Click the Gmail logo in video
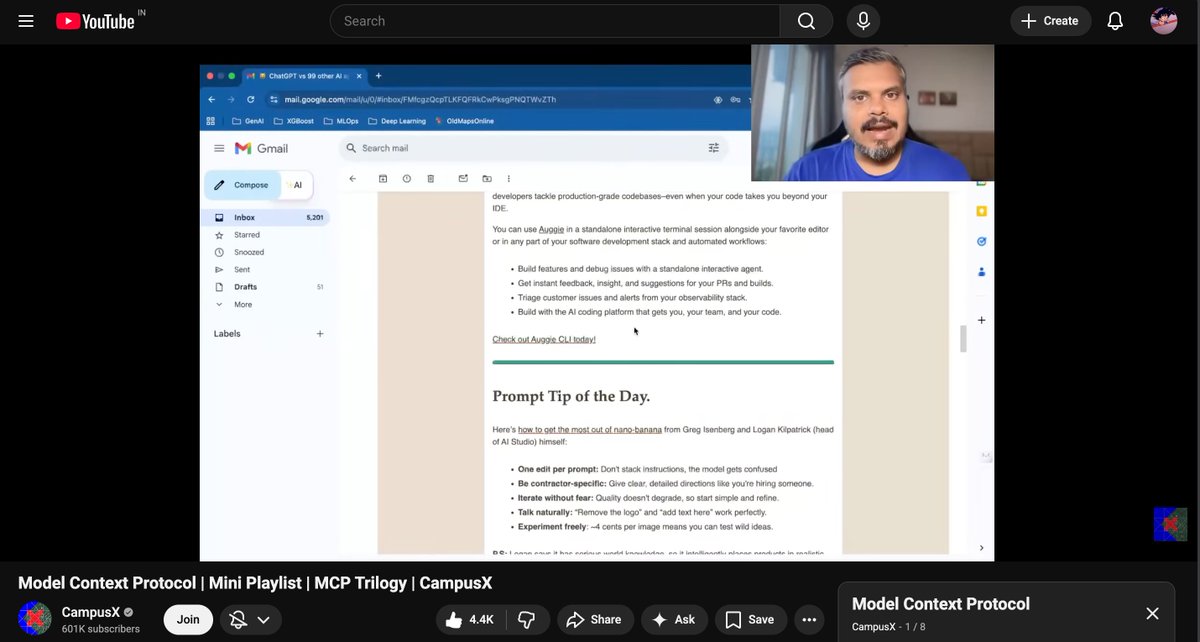The height and width of the screenshot is (642, 1200). pyautogui.click(x=262, y=148)
